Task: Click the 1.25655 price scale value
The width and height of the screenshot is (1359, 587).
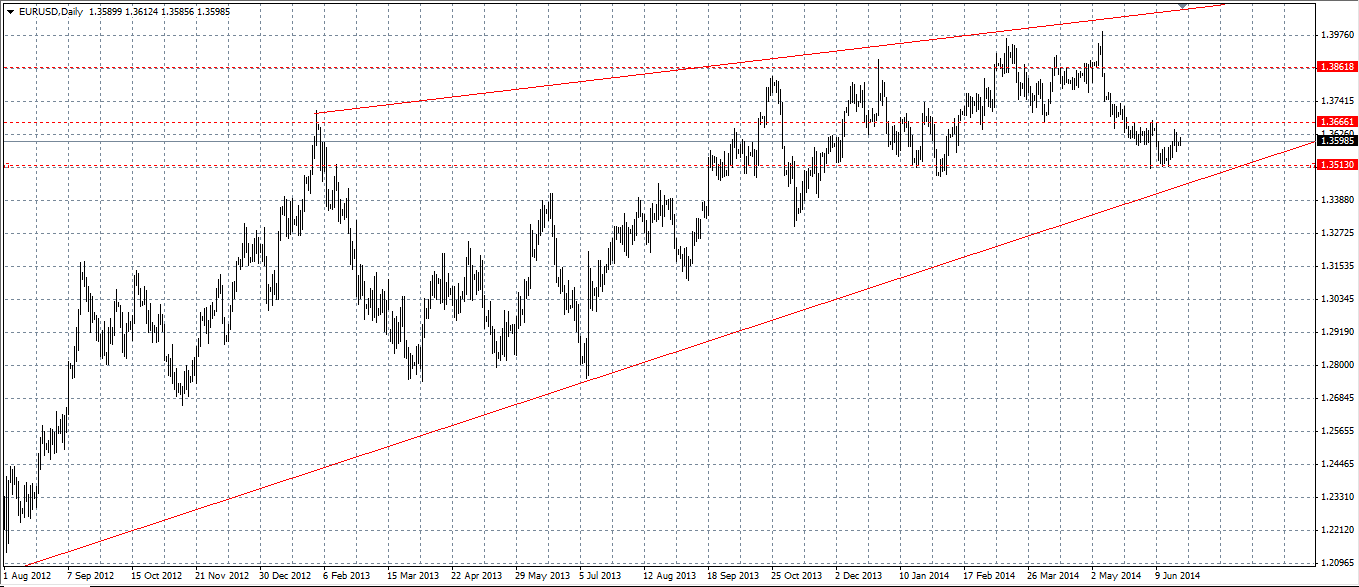Action: click(x=1337, y=431)
